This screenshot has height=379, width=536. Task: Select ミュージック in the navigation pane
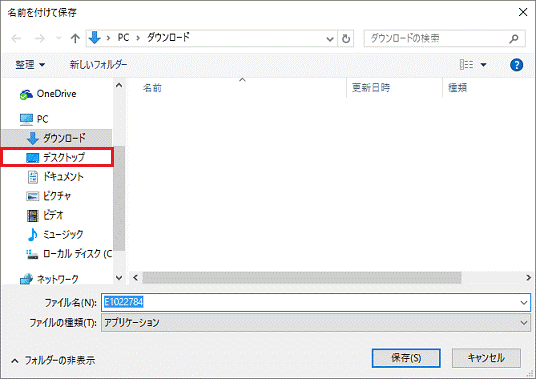point(56,234)
